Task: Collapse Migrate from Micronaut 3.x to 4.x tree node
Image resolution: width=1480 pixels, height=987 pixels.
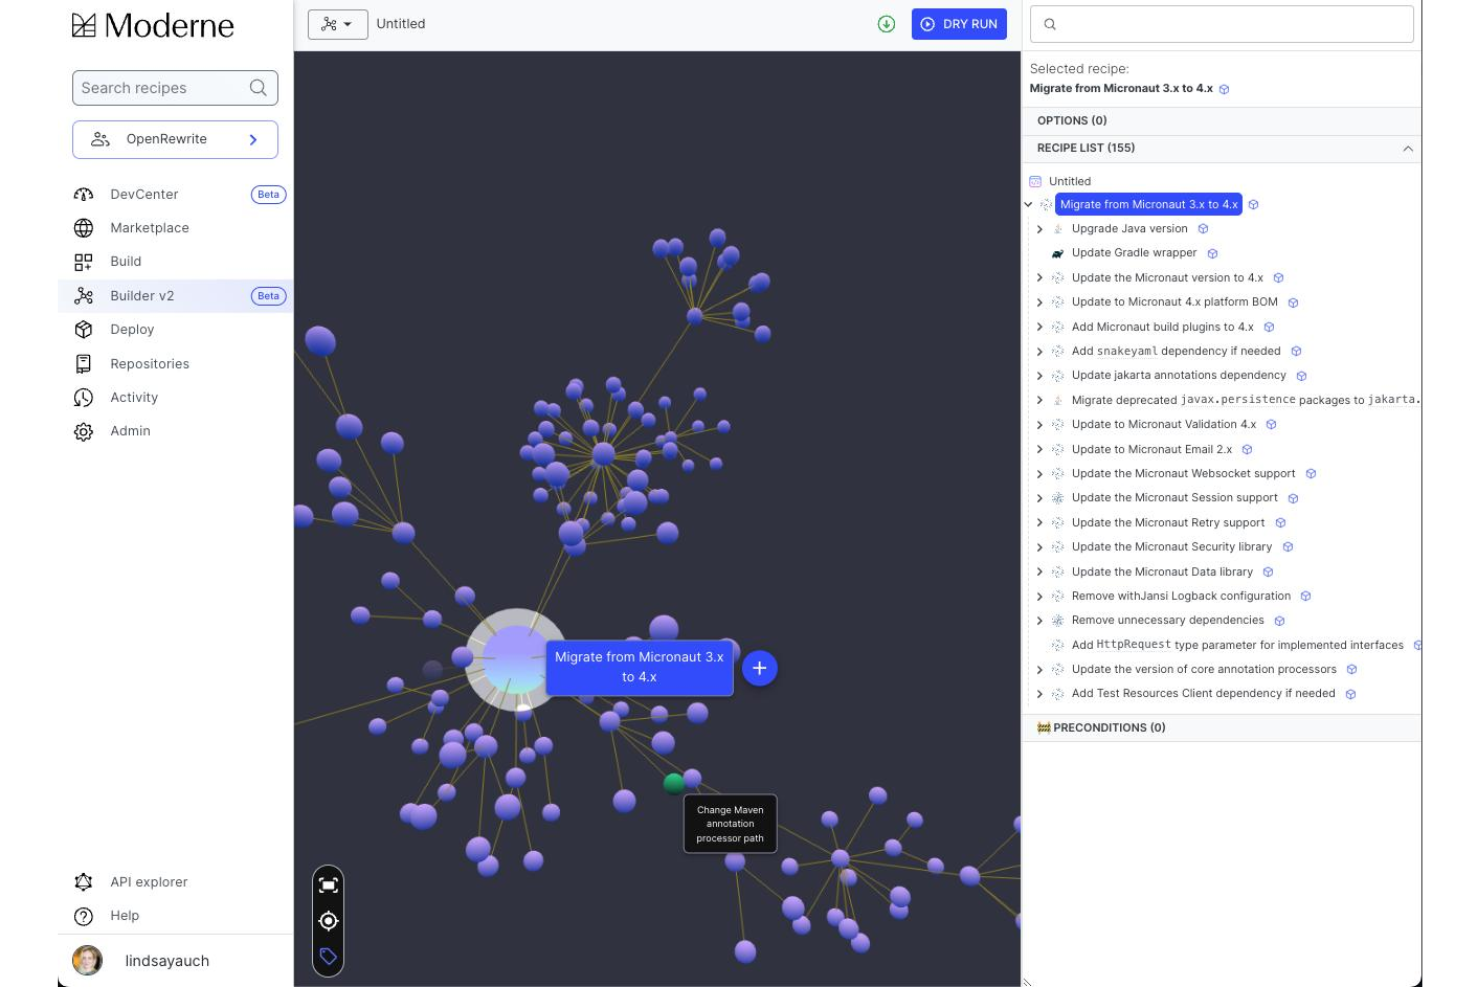Action: [1029, 205]
